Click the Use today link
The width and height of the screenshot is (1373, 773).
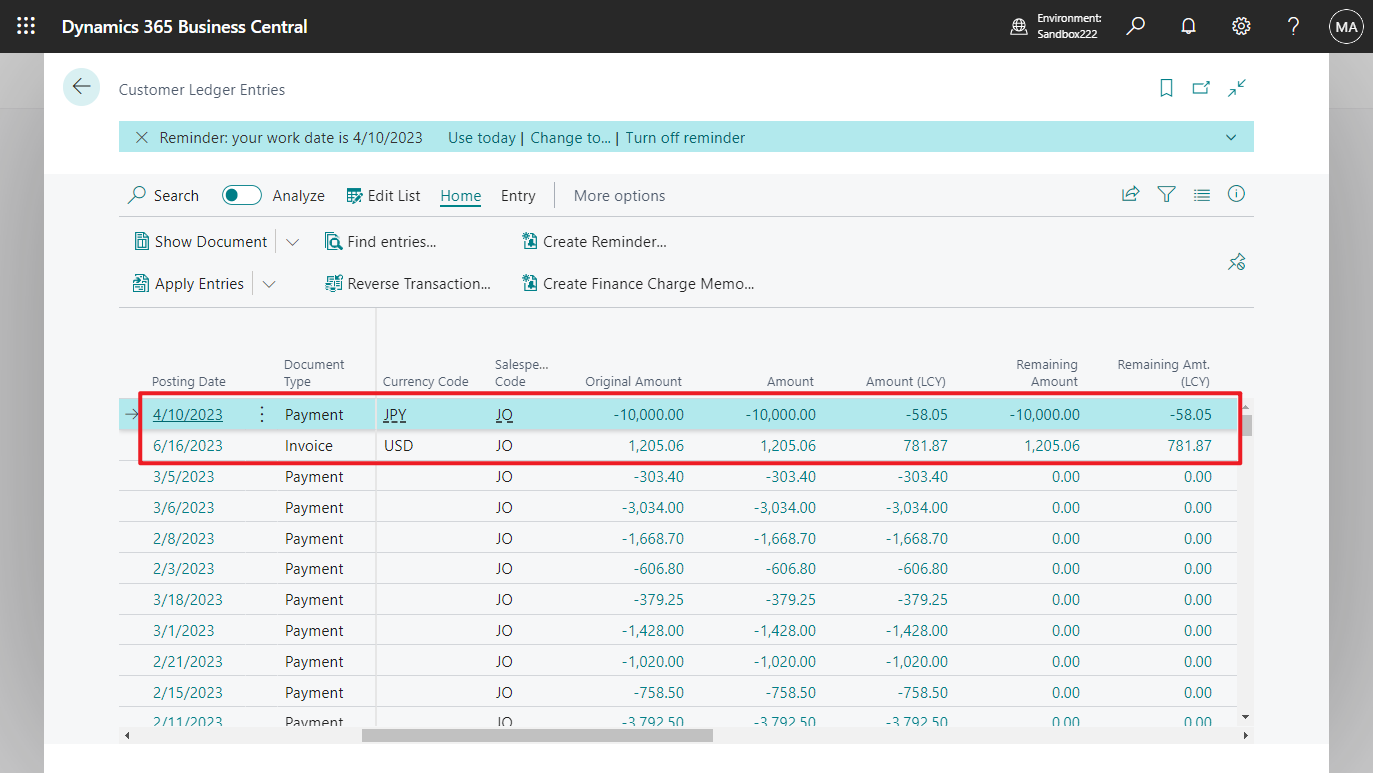coord(481,137)
